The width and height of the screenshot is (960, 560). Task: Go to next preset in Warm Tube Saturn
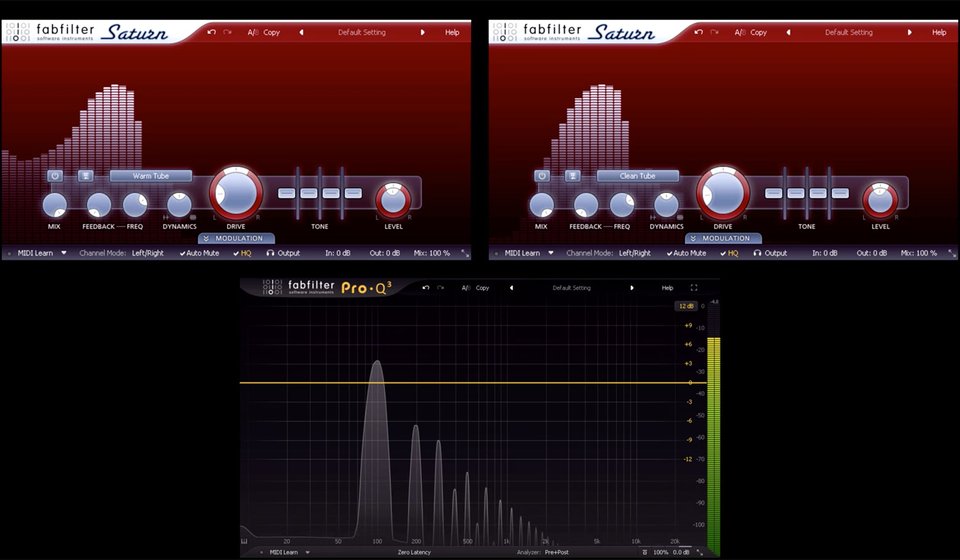point(422,32)
